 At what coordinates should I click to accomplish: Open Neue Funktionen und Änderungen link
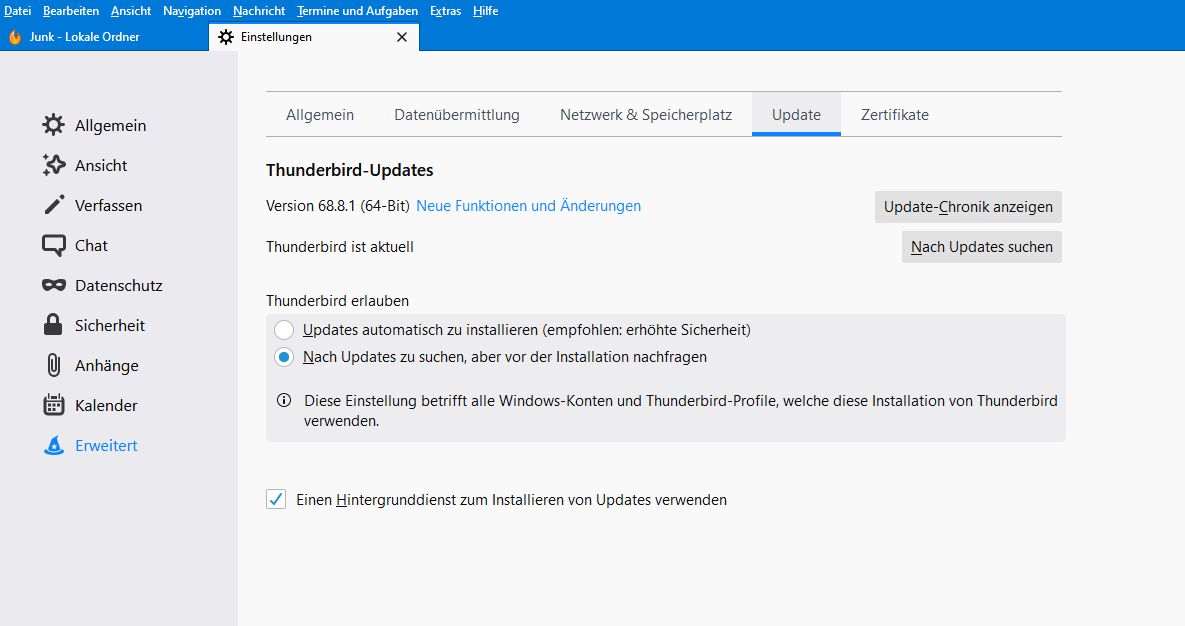click(528, 206)
